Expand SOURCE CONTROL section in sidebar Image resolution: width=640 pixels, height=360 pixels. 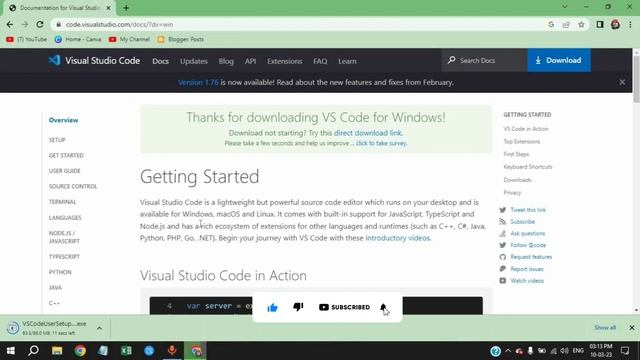73,186
